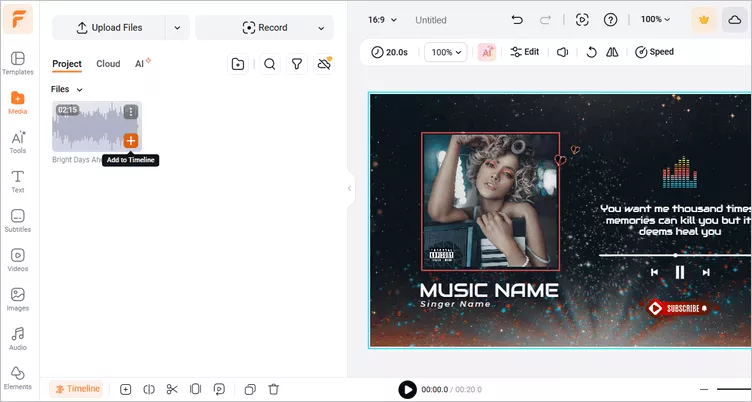Adjust the volume speaker icon

click(x=563, y=52)
